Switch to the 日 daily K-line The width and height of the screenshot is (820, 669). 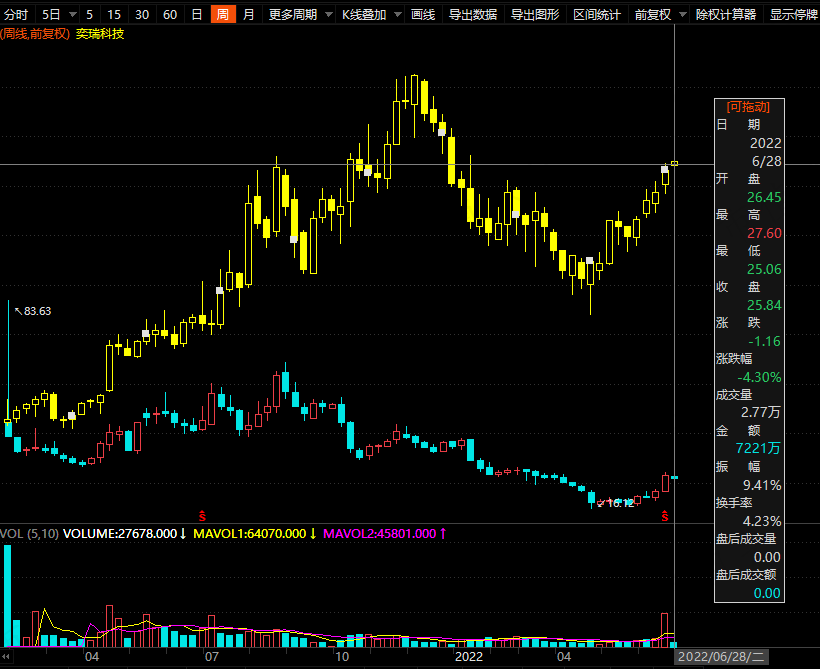click(197, 14)
